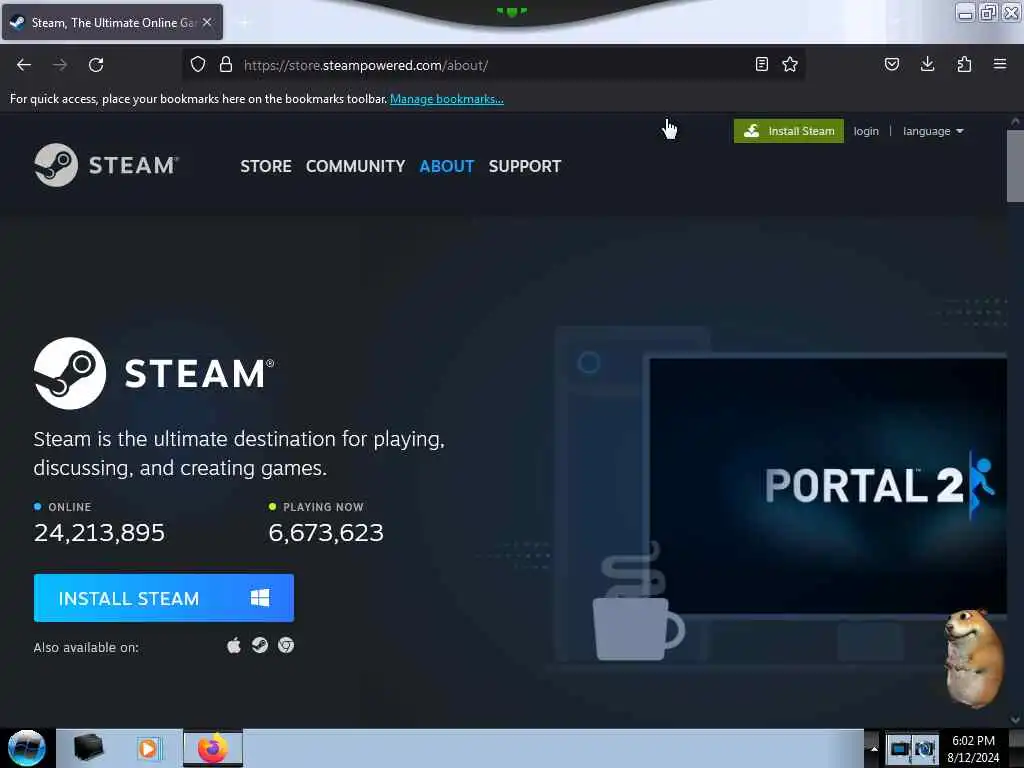The height and width of the screenshot is (768, 1024).
Task: Go back using the browser back arrow
Action: coord(24,65)
